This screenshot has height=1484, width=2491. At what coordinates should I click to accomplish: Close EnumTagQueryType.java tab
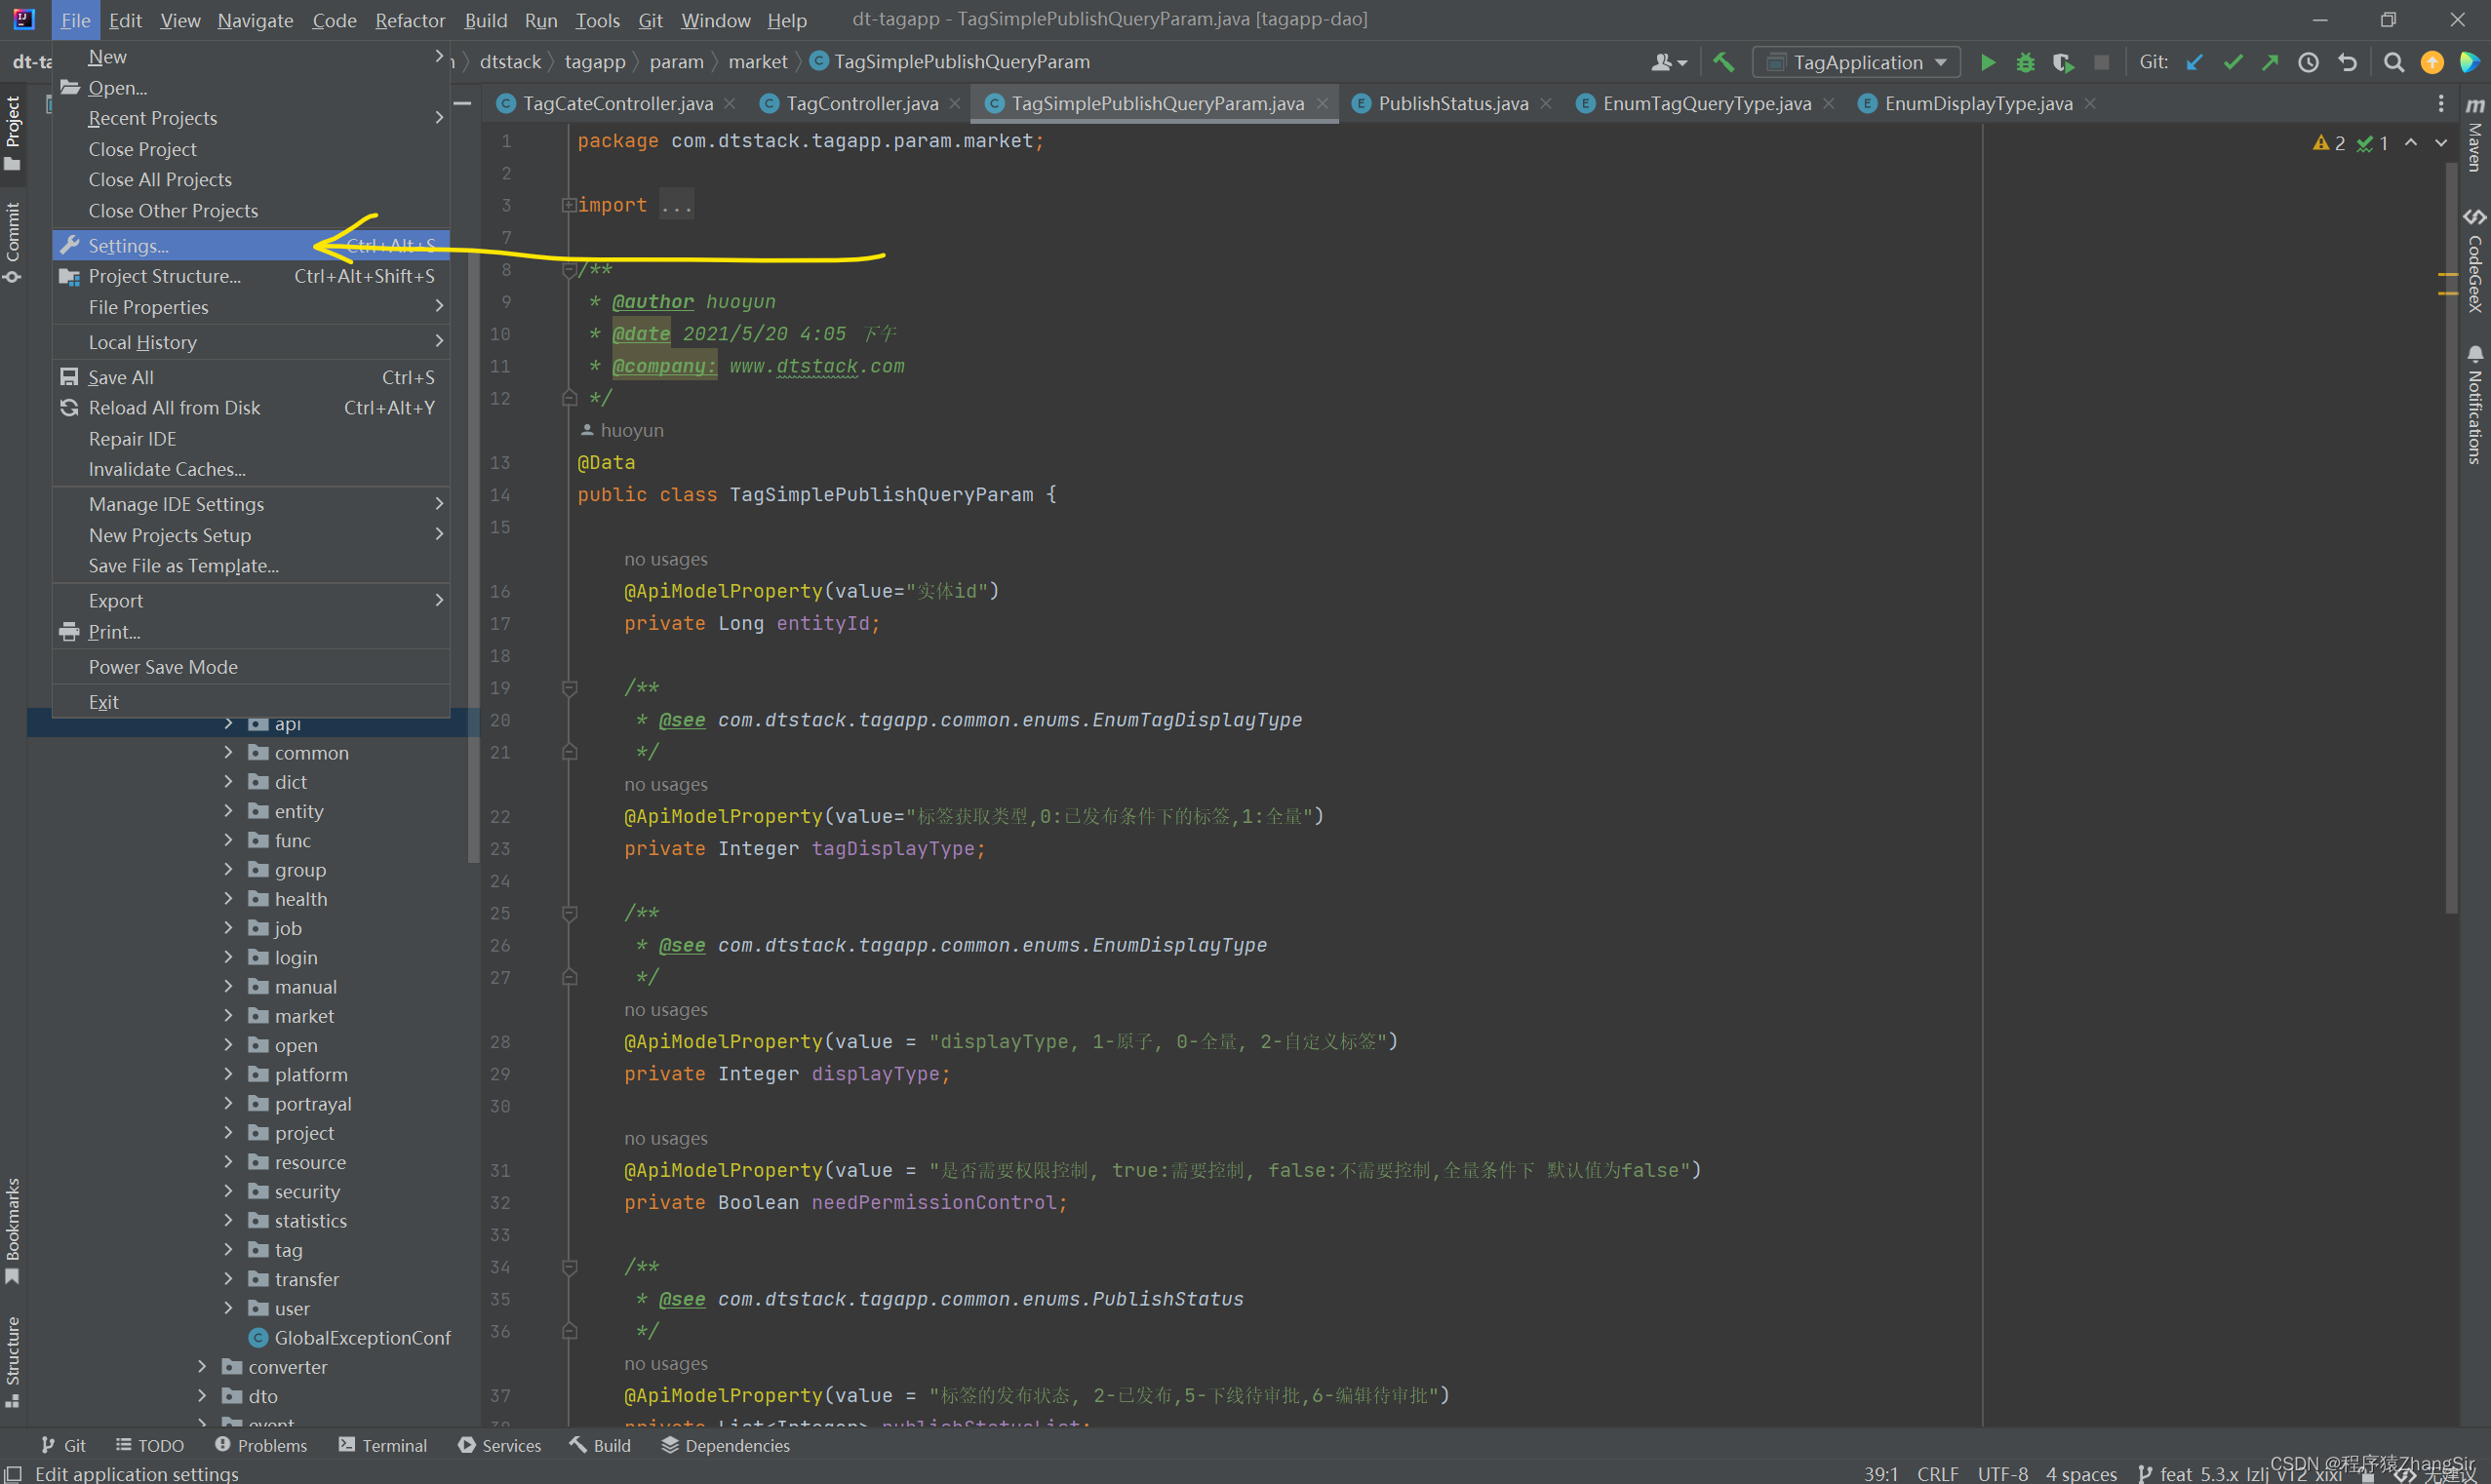click(x=1828, y=103)
